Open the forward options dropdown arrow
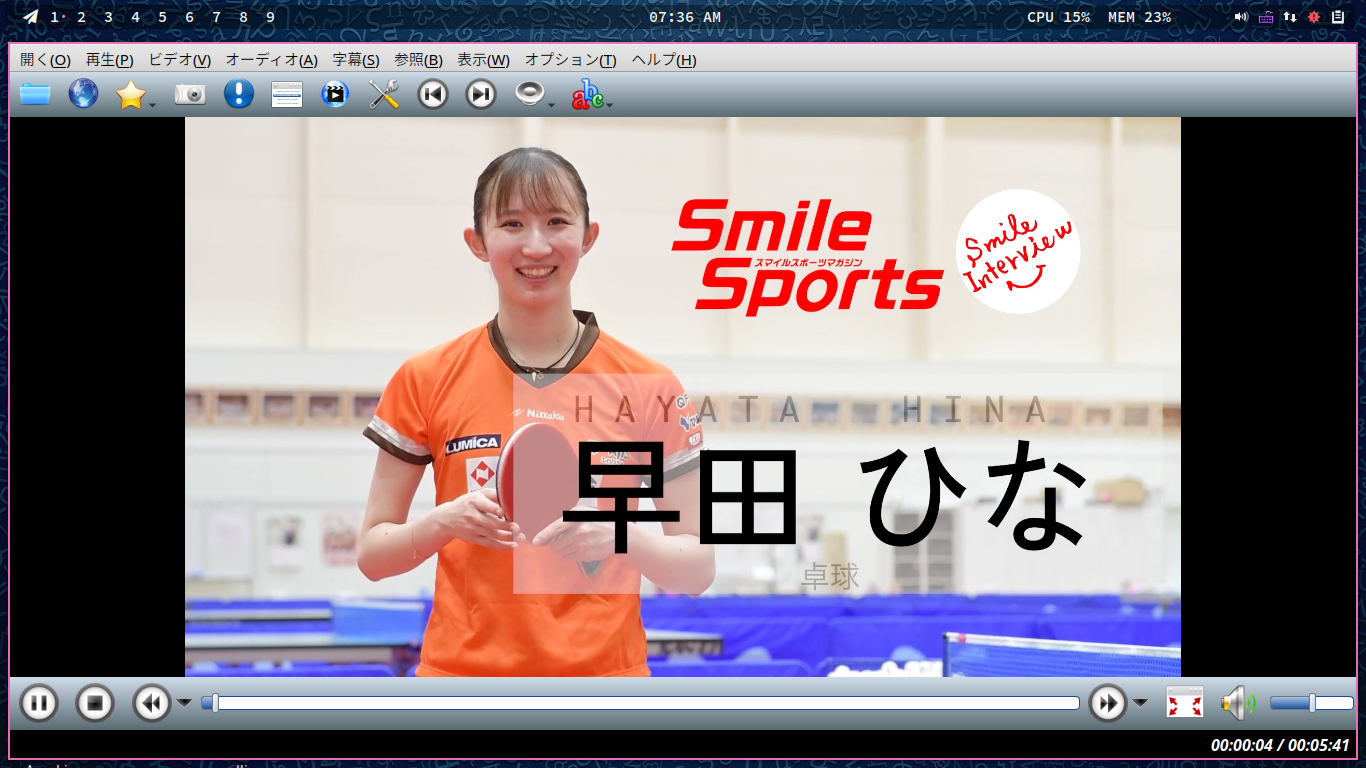 pyautogui.click(x=1140, y=703)
